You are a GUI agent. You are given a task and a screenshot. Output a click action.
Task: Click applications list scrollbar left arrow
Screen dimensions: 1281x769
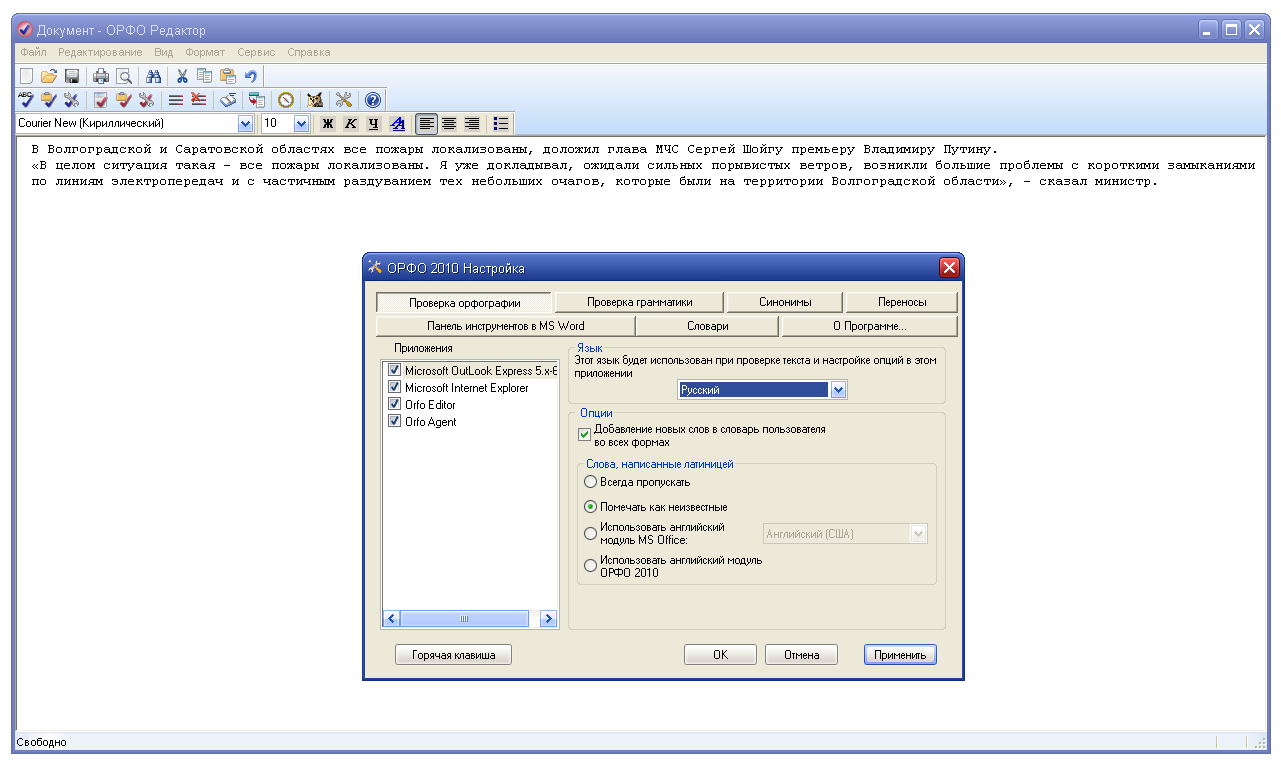pyautogui.click(x=392, y=619)
